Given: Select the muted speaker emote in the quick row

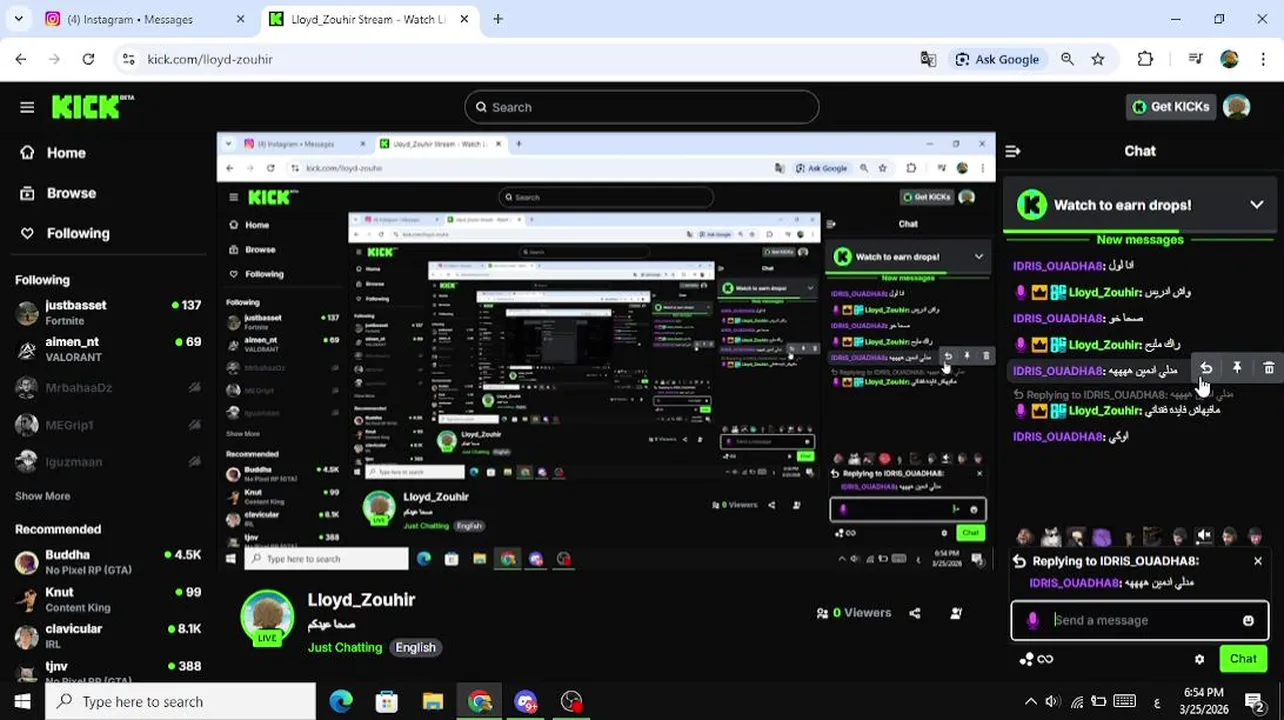Looking at the screenshot, I should (1204, 537).
